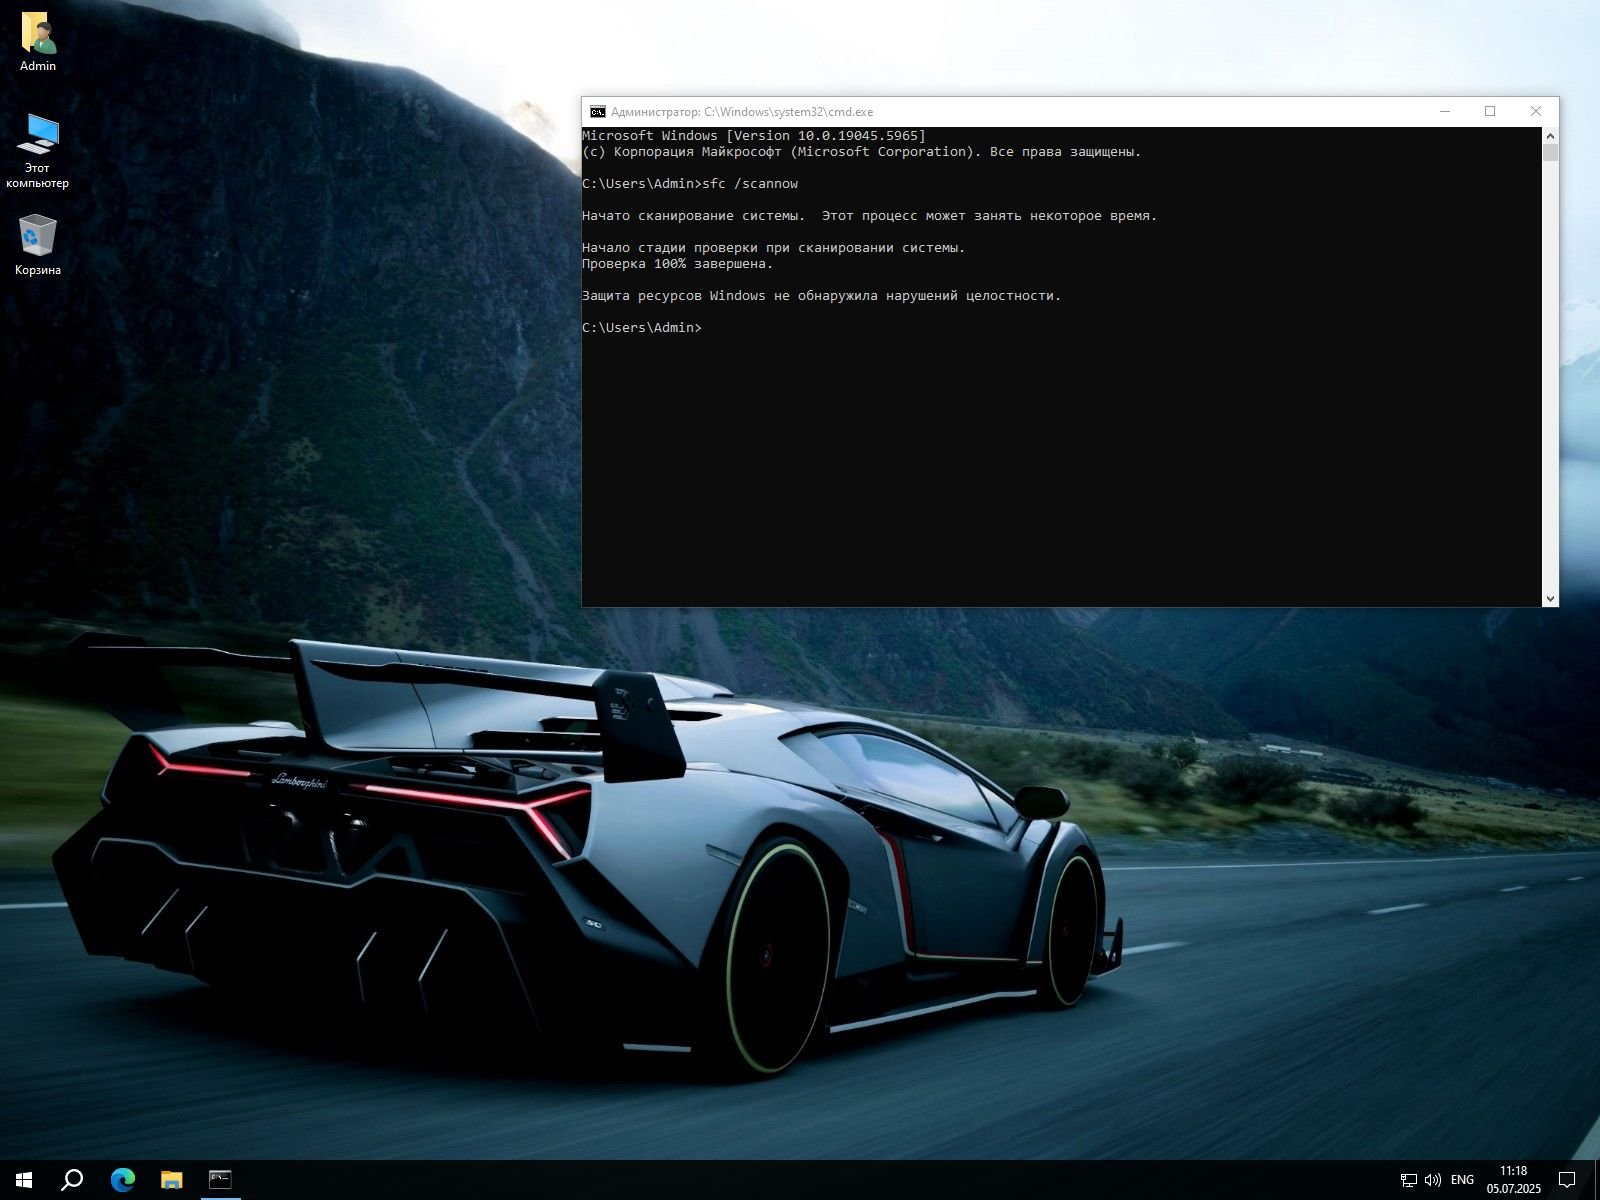Switch the ENG input language indicator
Image resolution: width=1600 pixels, height=1200 pixels.
coord(1462,1181)
